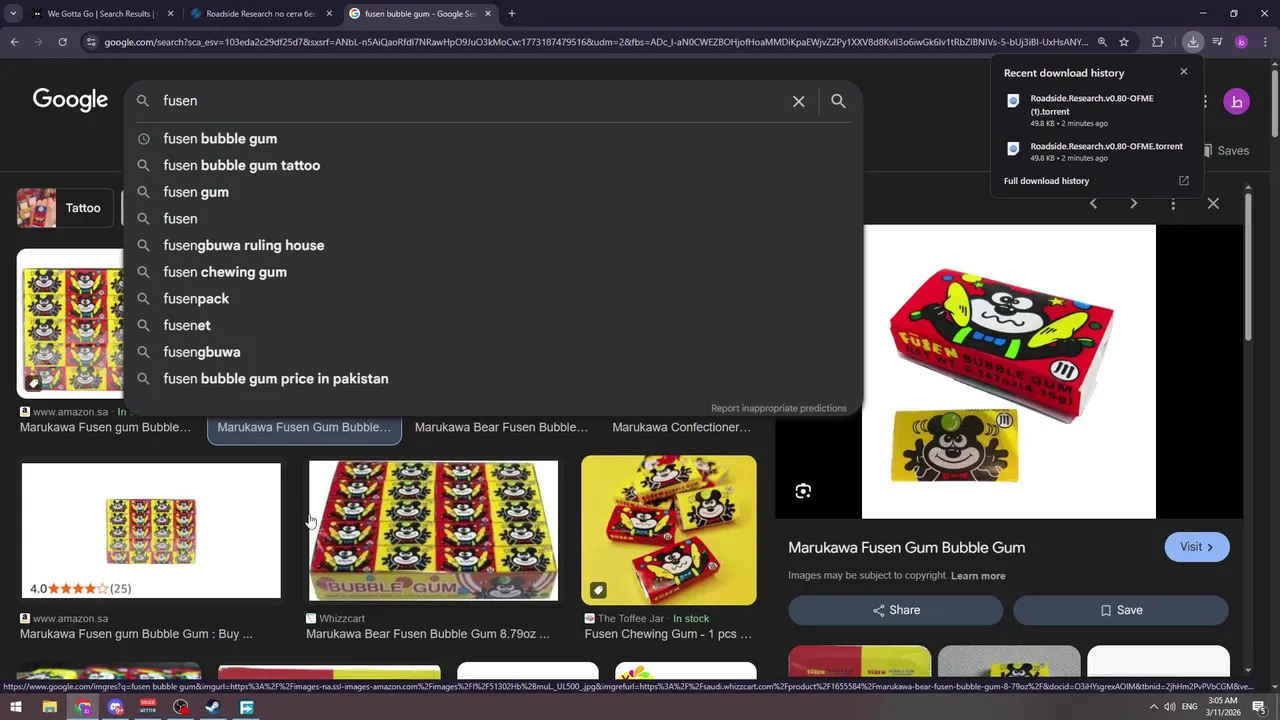Choose suggestion 'fusenpack'

tap(493, 299)
